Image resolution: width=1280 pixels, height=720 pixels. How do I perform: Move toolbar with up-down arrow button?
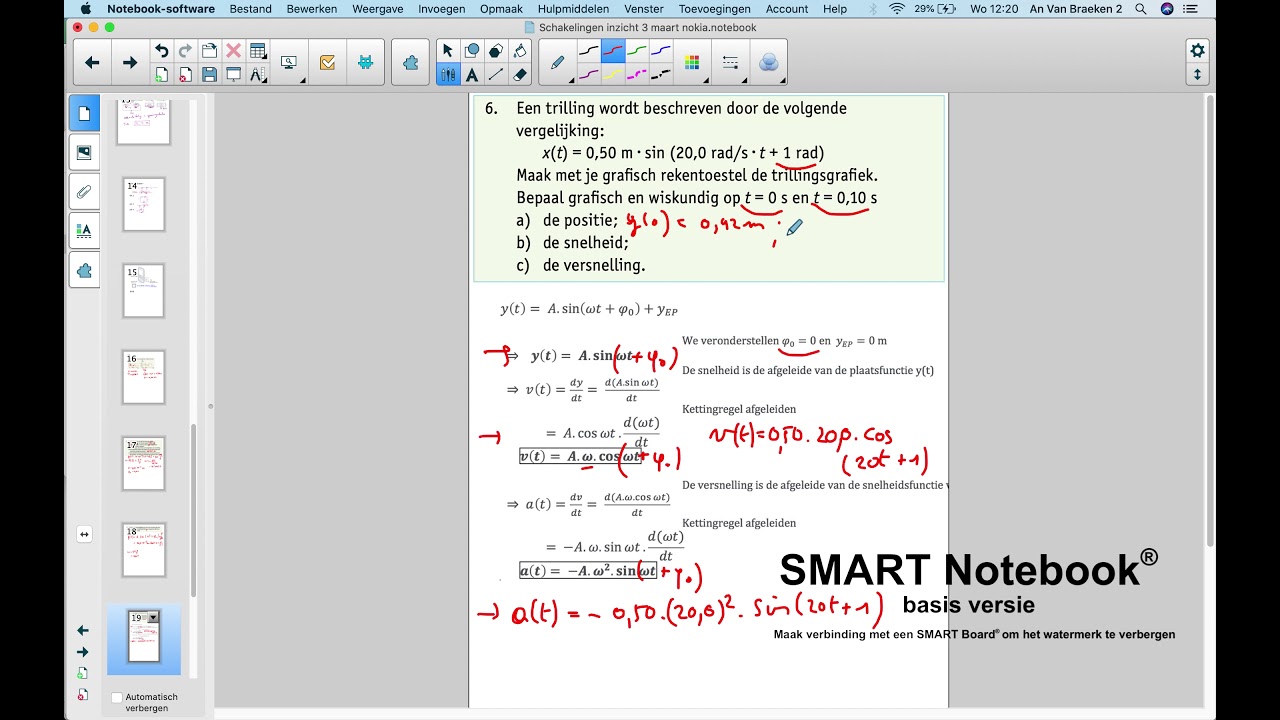(1197, 75)
